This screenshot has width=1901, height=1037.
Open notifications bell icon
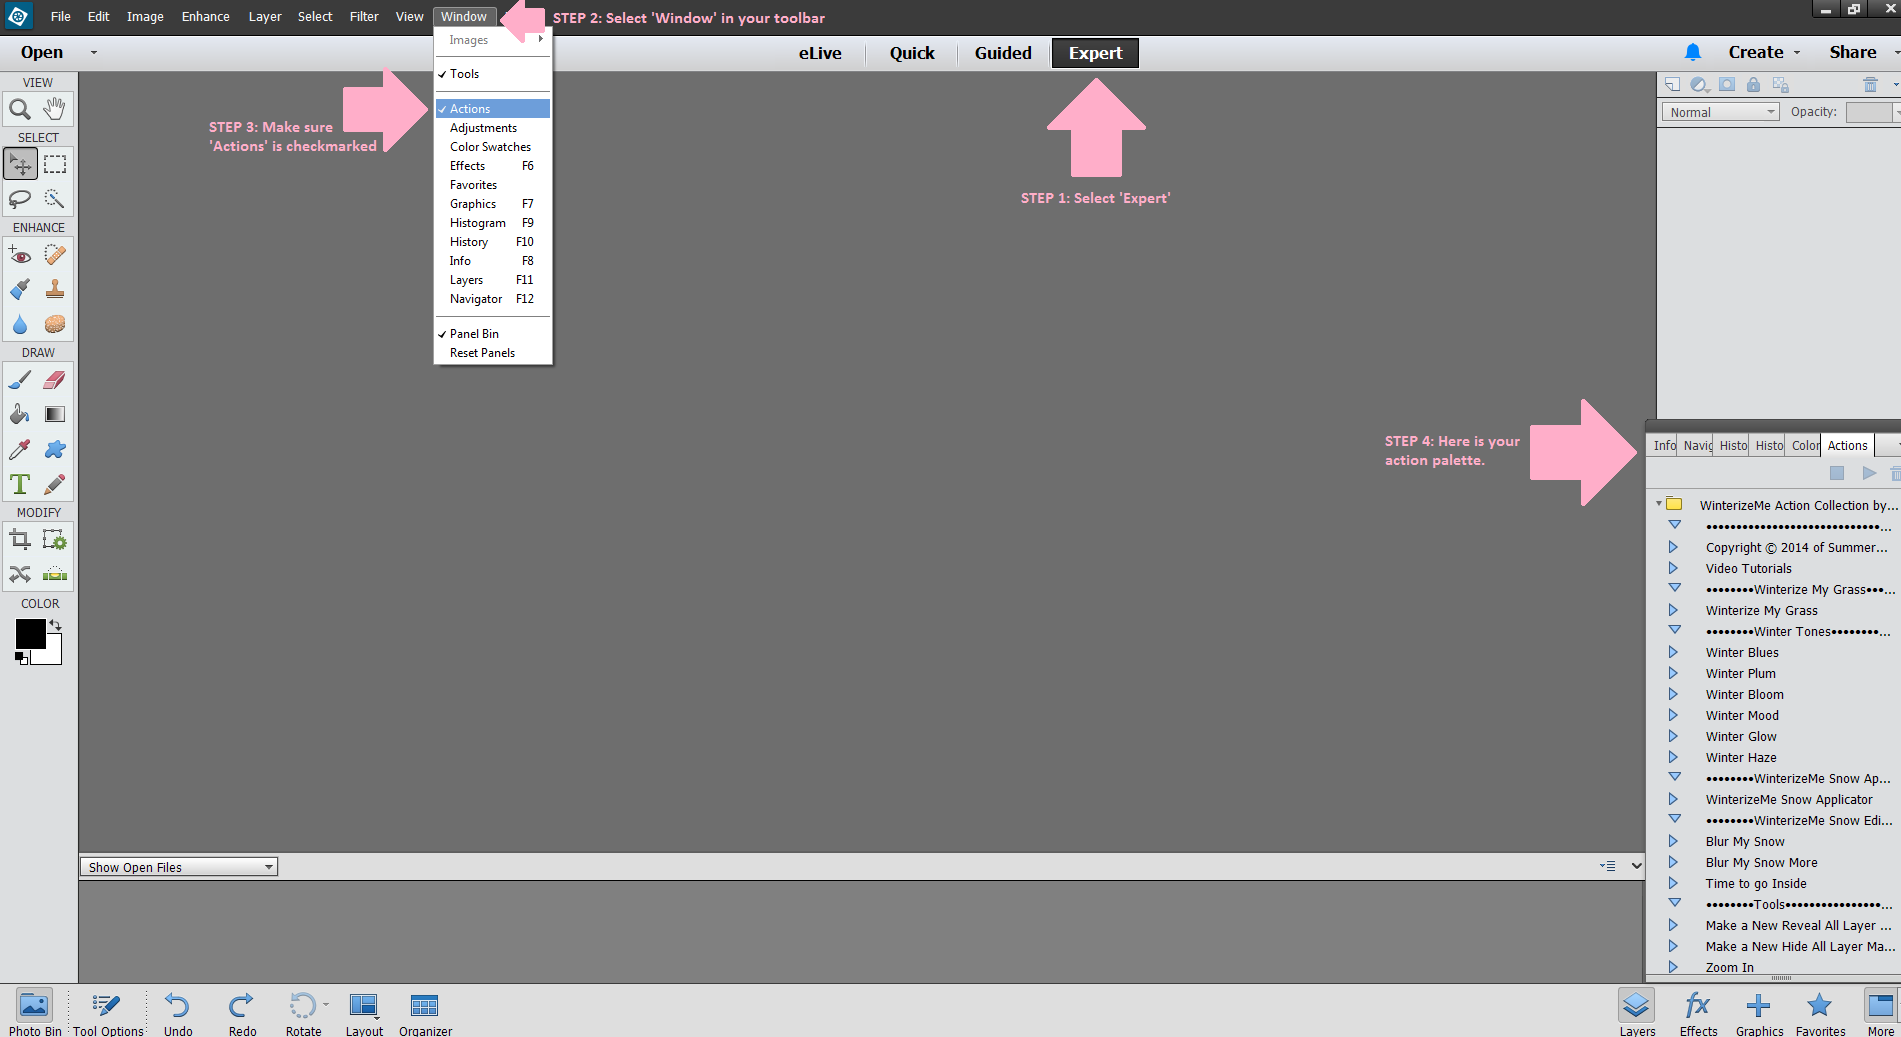click(x=1693, y=52)
